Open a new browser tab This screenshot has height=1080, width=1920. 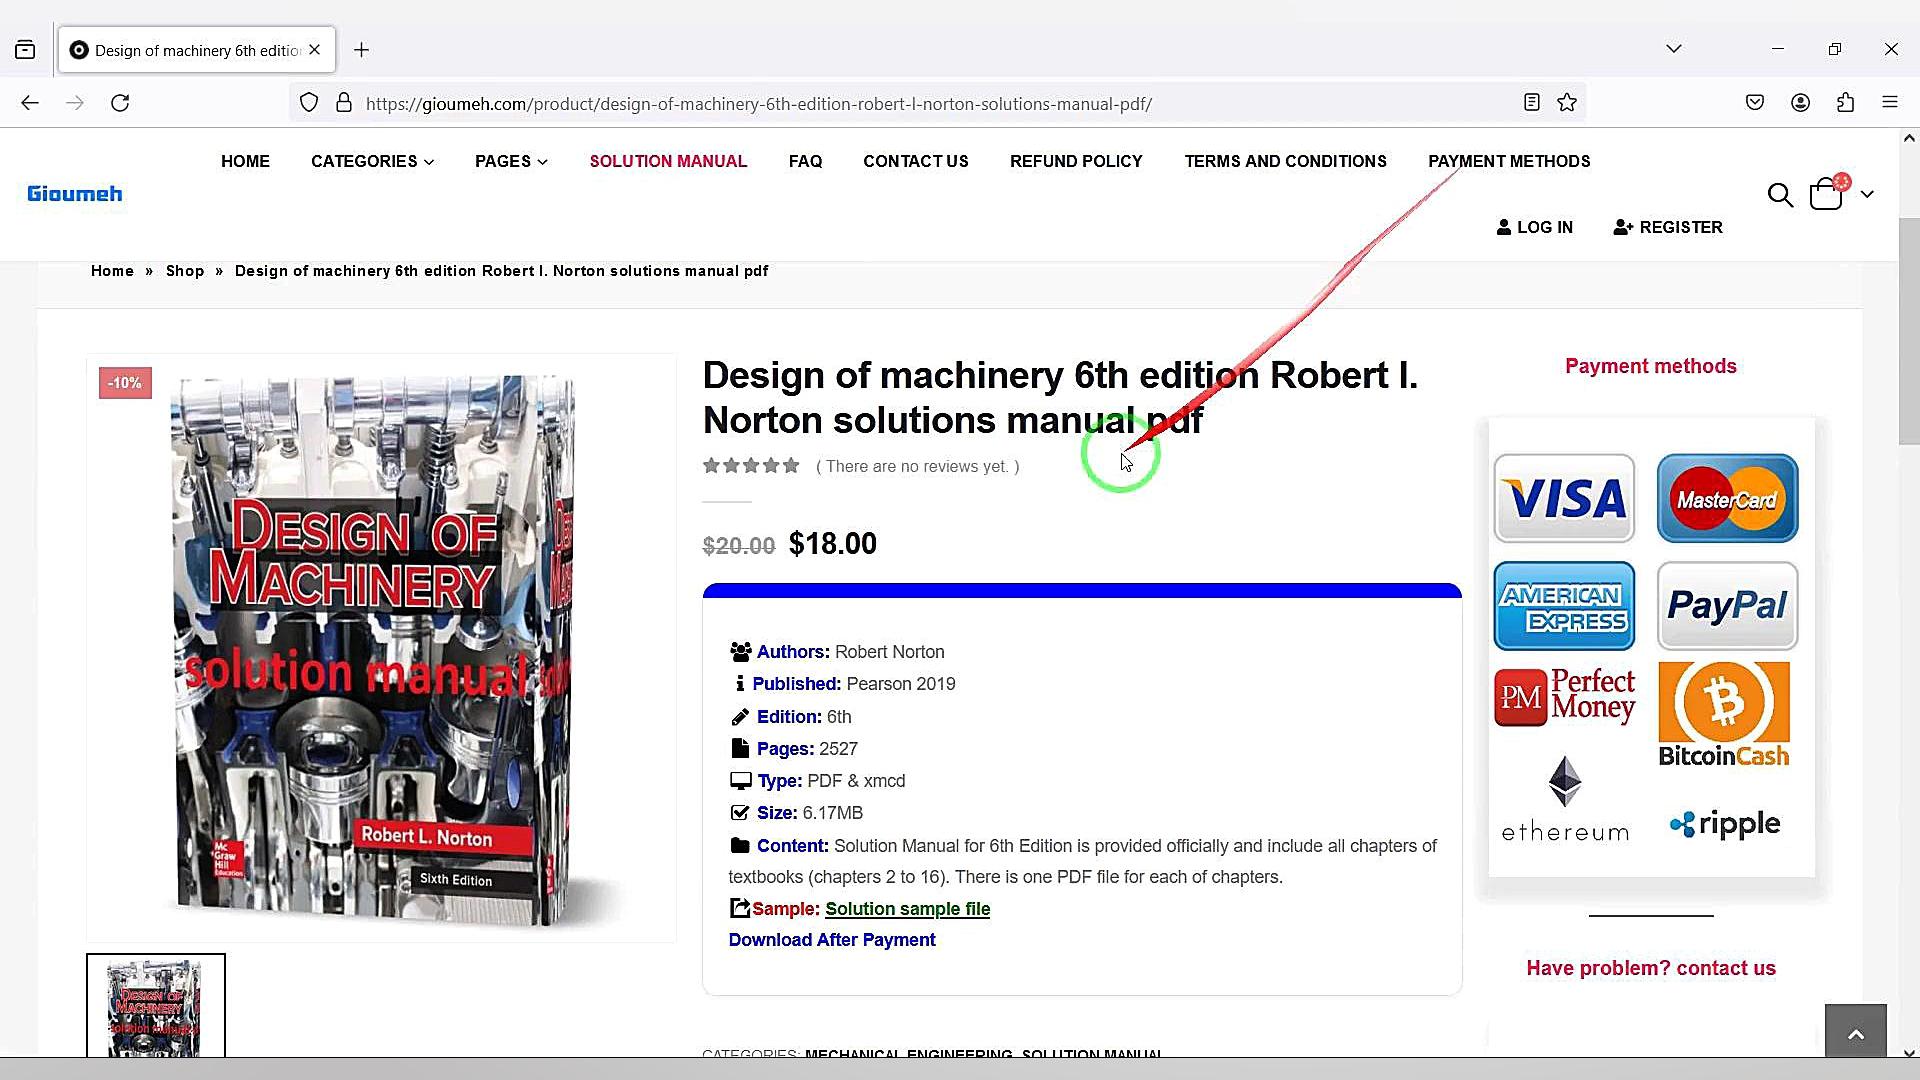click(x=362, y=50)
